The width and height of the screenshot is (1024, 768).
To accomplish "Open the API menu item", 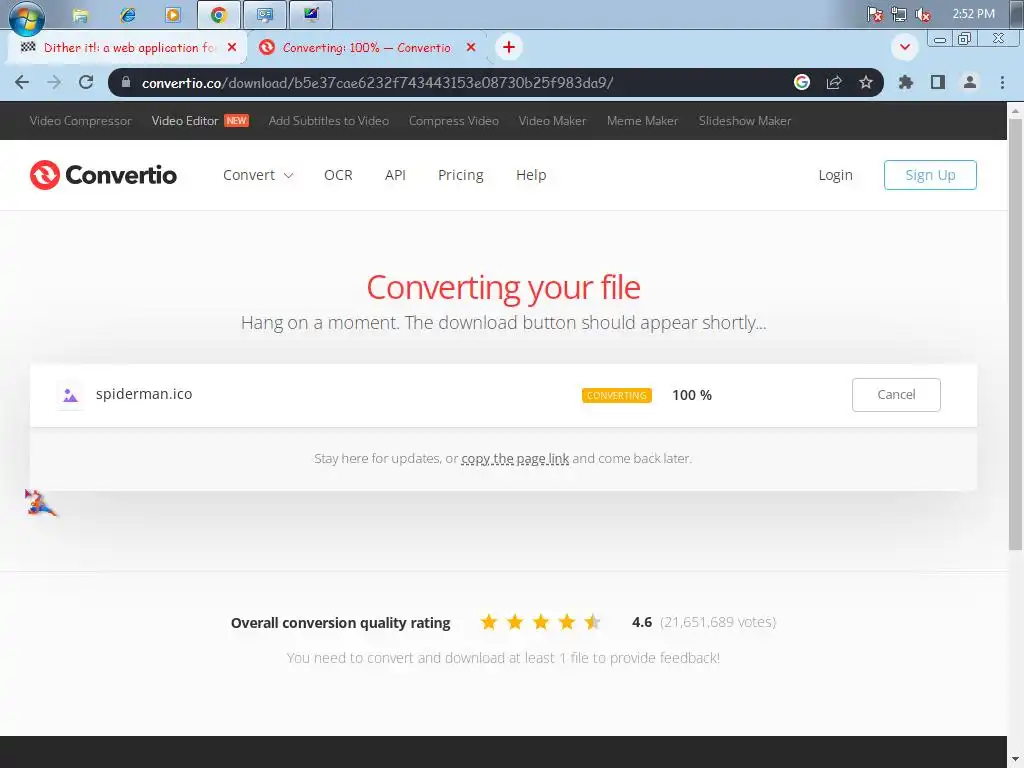I will point(395,175).
